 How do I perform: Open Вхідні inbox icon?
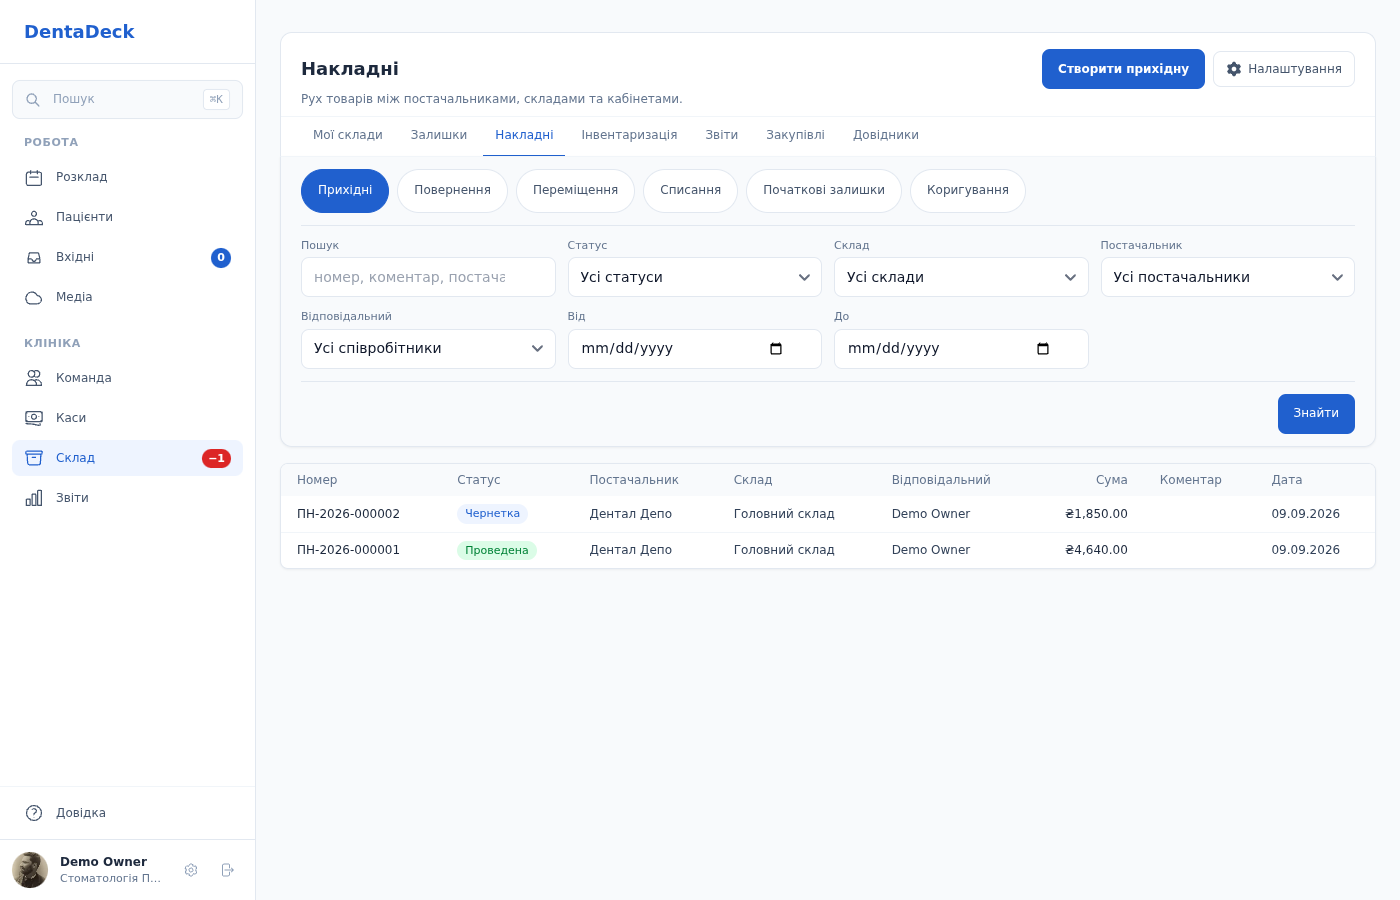34,258
